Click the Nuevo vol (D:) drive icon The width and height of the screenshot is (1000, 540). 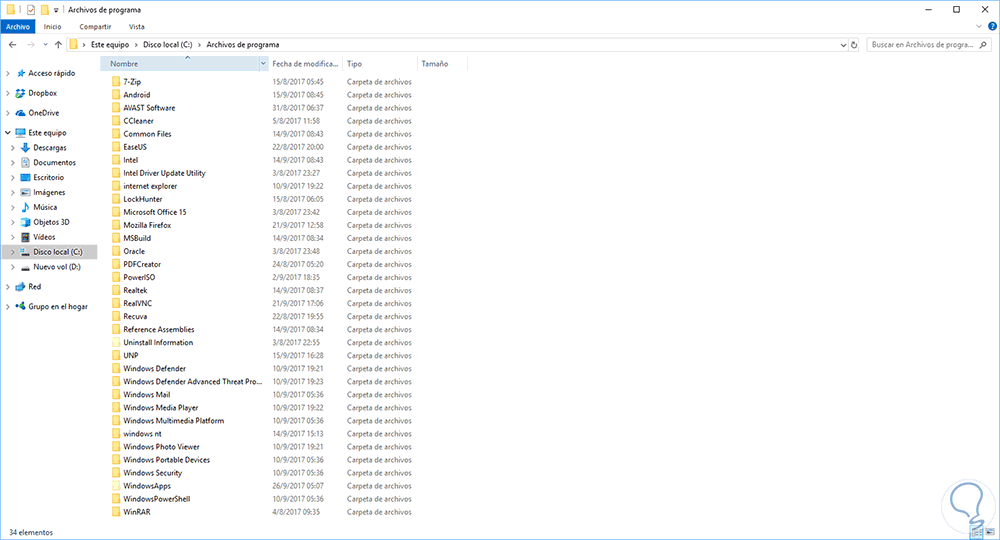(26, 267)
